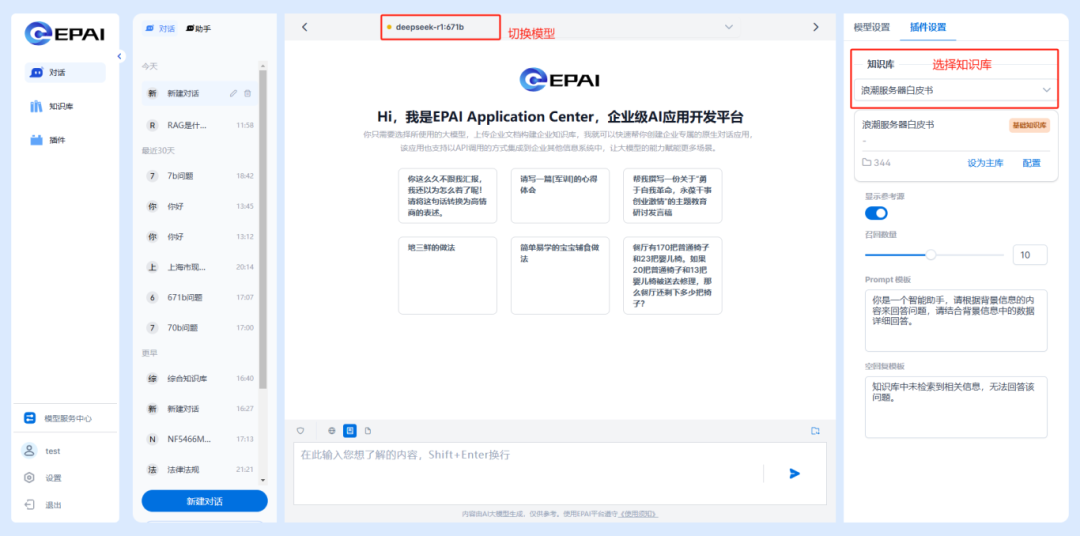The height and width of the screenshot is (536, 1080).
Task: Open 插件 page in the sidebar
Action: tap(56, 140)
